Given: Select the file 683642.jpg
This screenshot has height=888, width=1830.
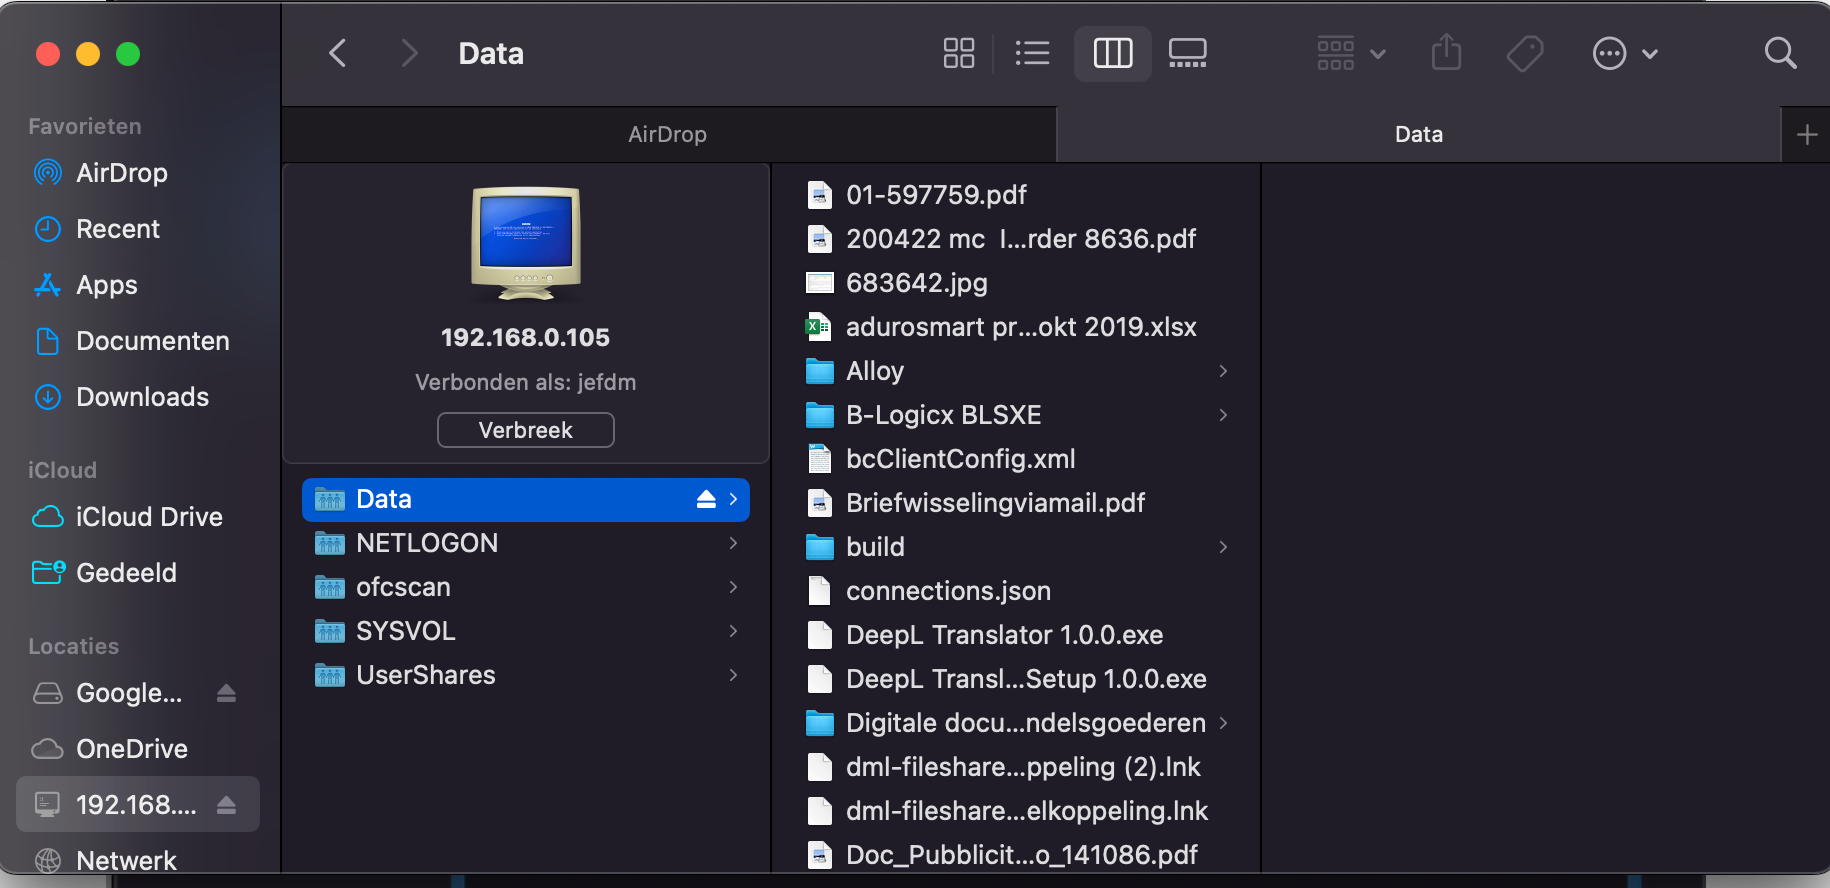Looking at the screenshot, I should click(x=916, y=283).
